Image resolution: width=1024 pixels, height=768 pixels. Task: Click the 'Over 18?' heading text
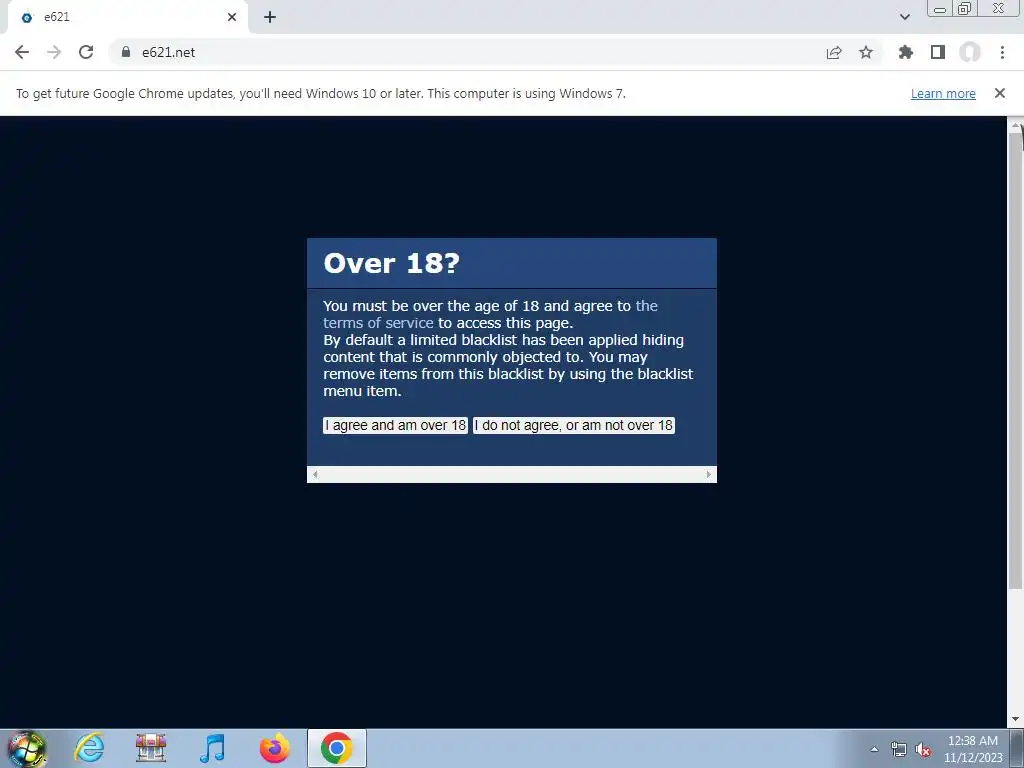click(392, 264)
